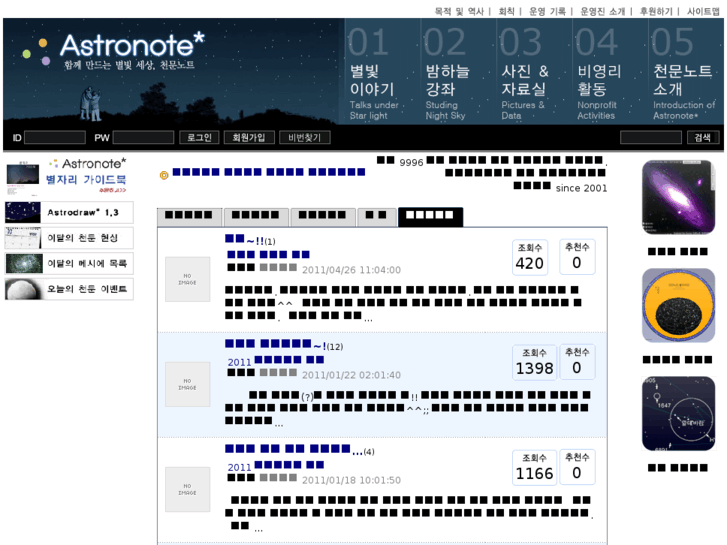Open the Astronote logo homepage link

133,50
